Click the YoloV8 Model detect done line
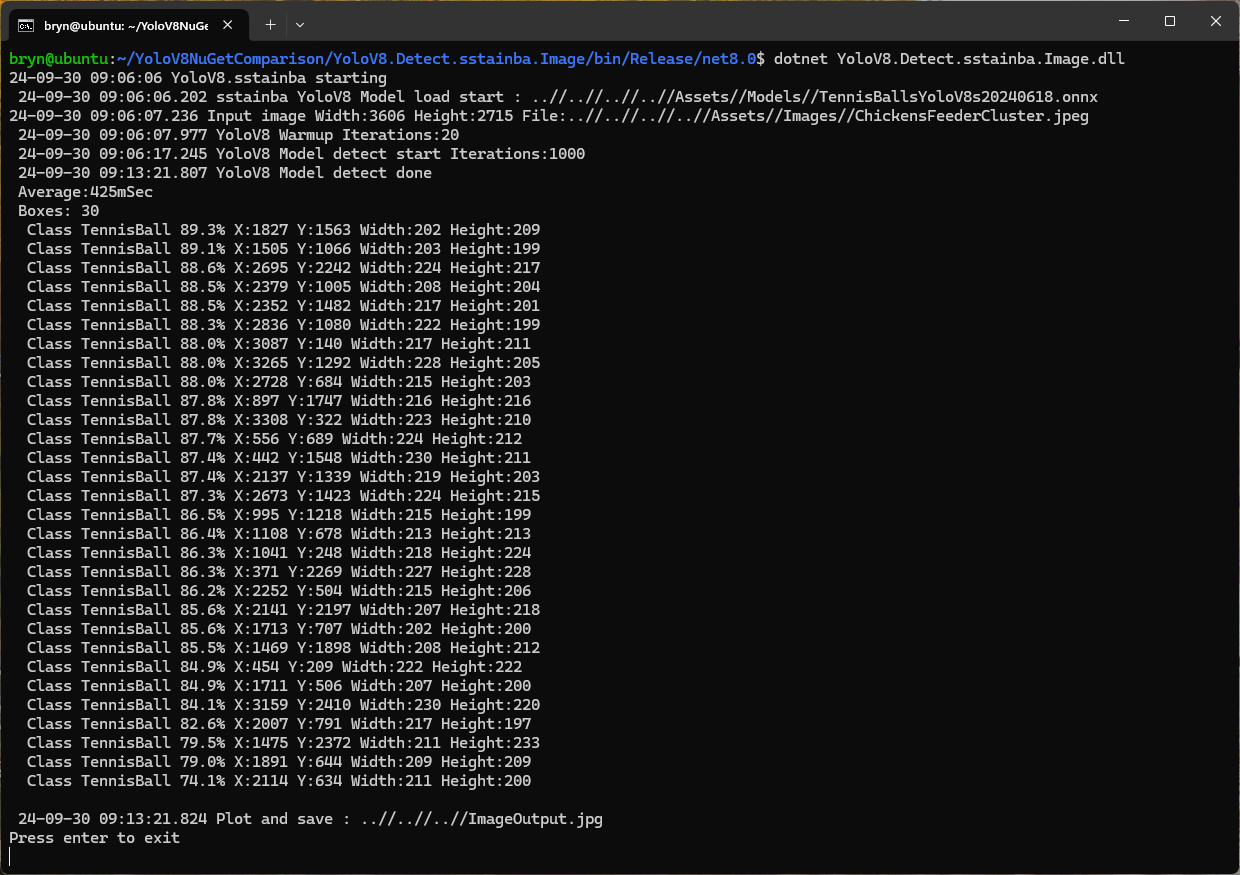 (224, 172)
